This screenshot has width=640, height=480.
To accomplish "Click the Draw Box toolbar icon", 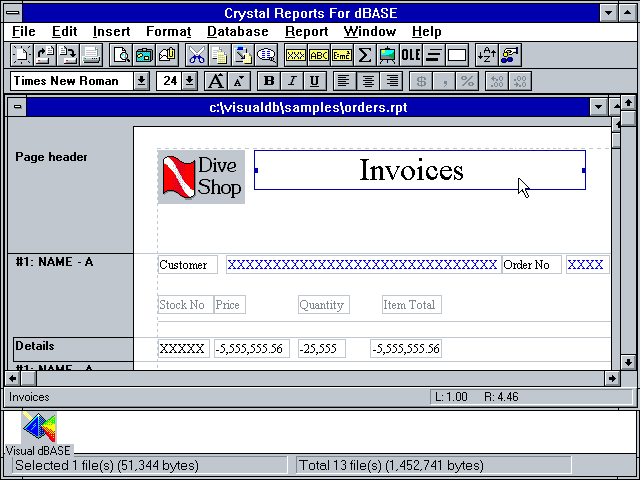I will point(457,55).
